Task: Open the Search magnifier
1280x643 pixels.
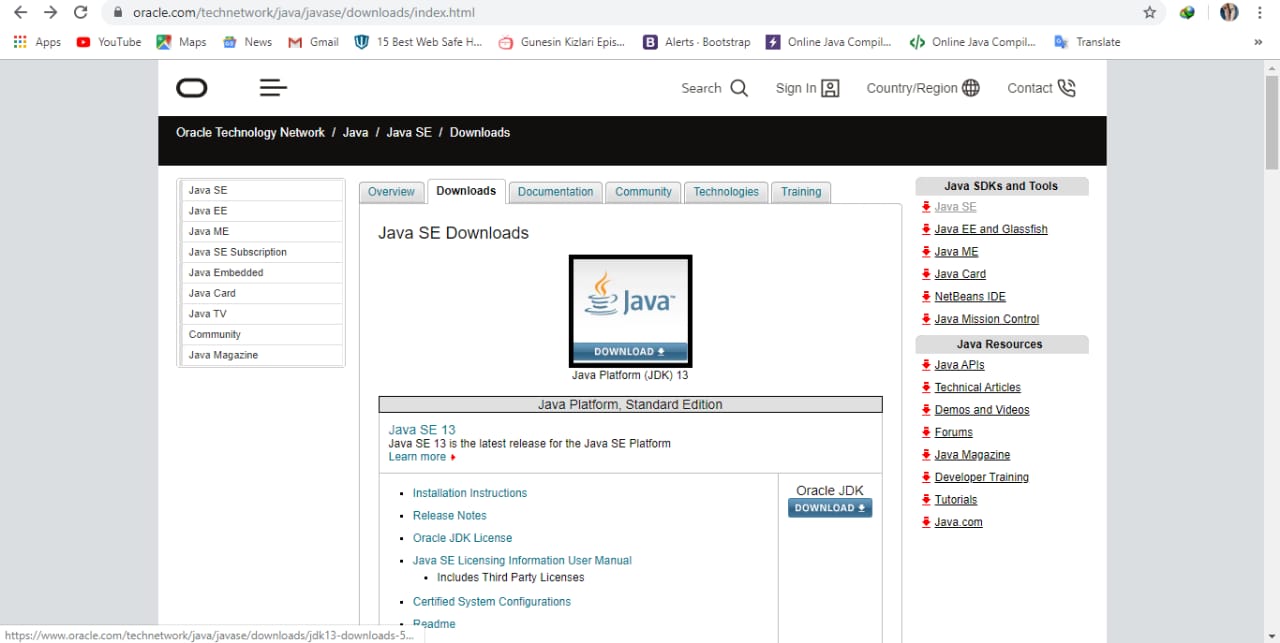Action: click(x=741, y=88)
